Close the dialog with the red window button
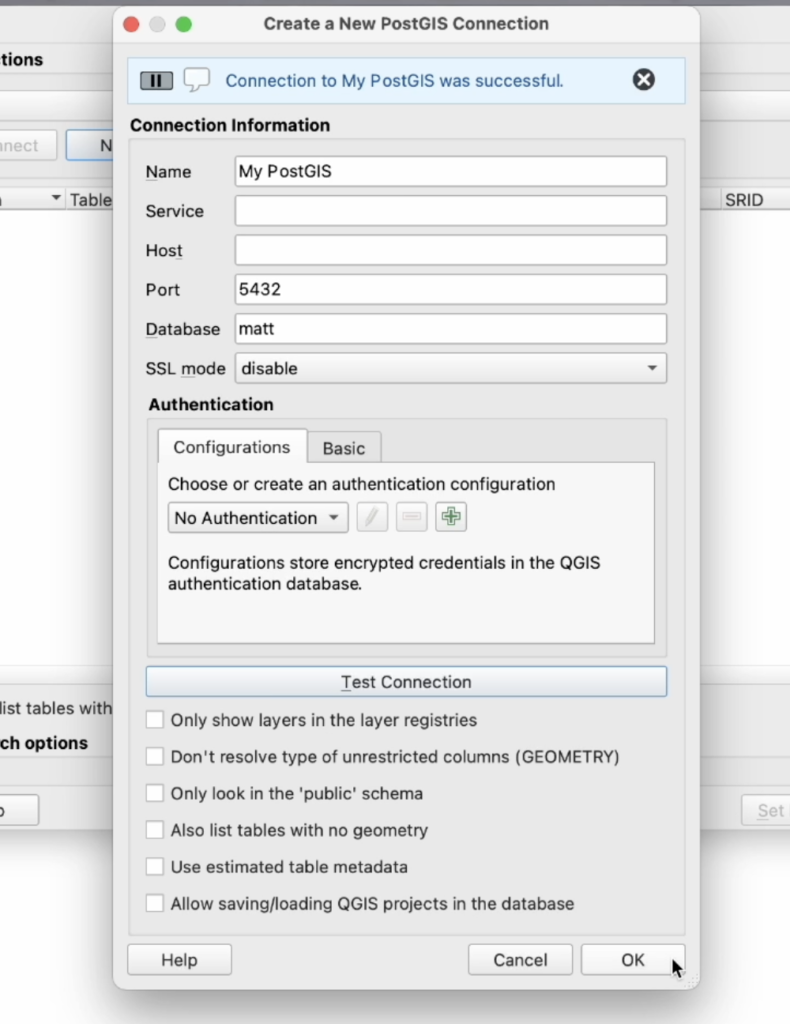This screenshot has width=790, height=1024. [x=131, y=24]
